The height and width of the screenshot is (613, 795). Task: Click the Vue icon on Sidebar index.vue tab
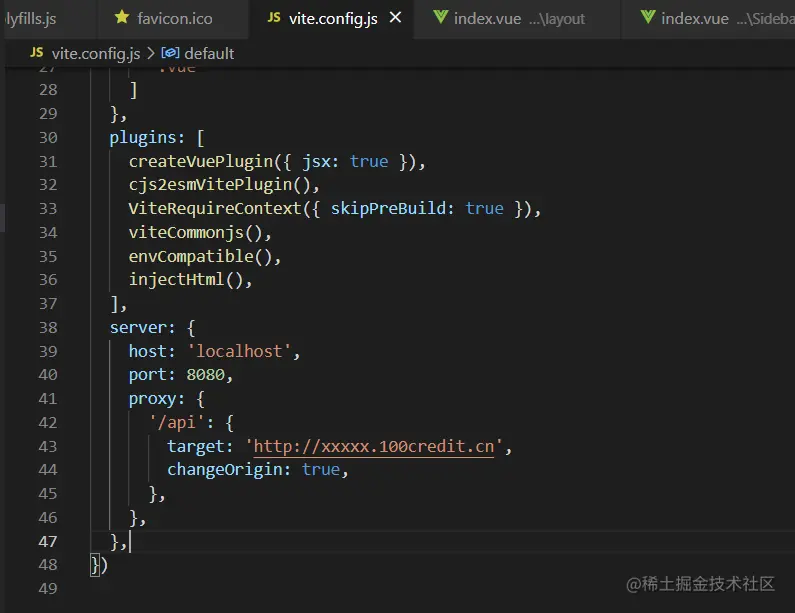point(647,17)
